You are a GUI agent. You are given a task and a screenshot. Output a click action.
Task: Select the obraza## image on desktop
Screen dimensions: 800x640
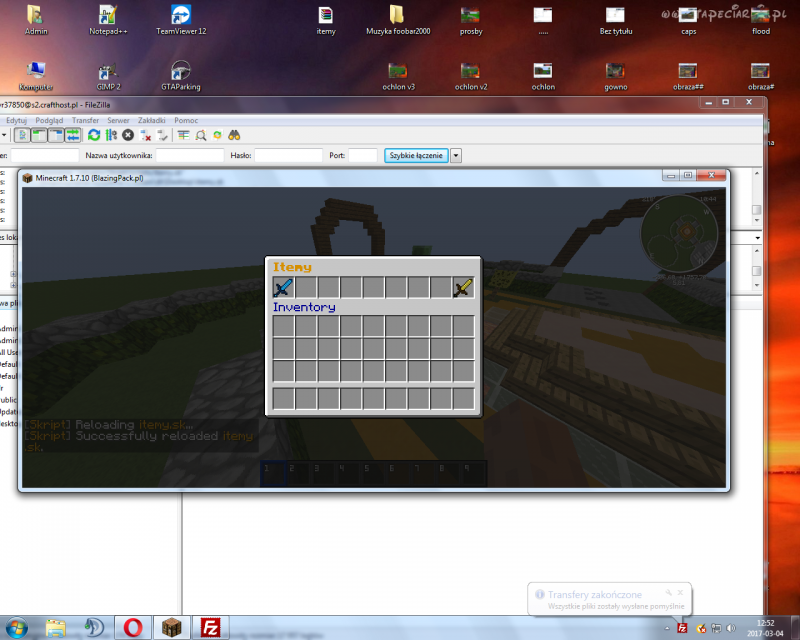pos(688,76)
